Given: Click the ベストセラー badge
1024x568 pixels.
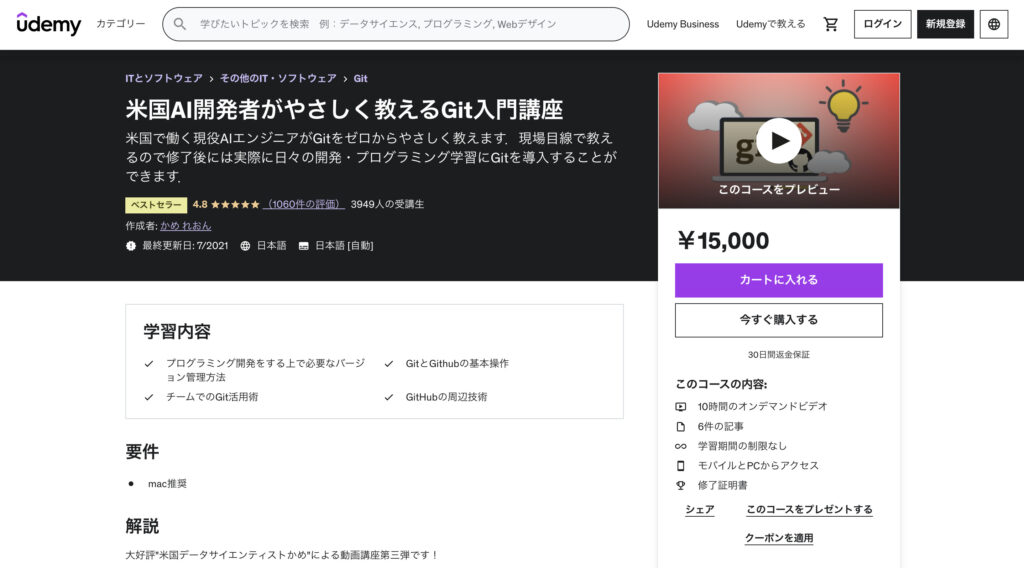Looking at the screenshot, I should tap(156, 205).
